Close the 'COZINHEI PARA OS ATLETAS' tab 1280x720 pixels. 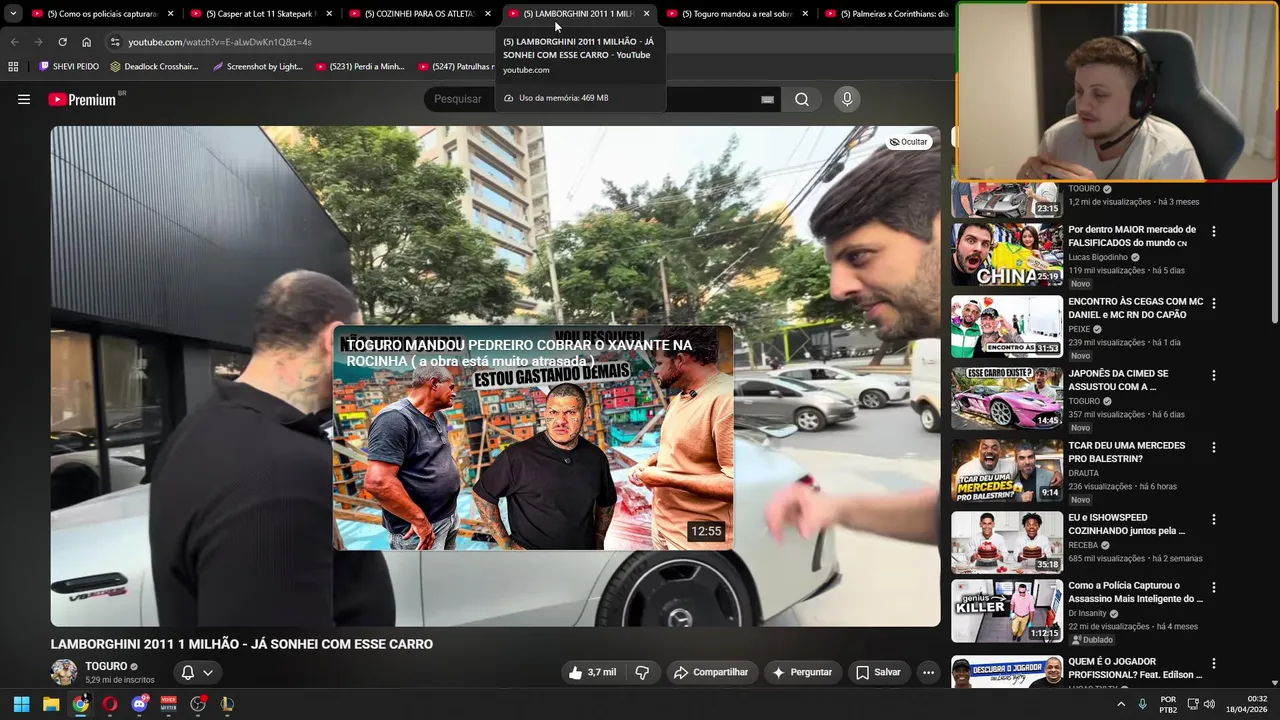click(488, 14)
